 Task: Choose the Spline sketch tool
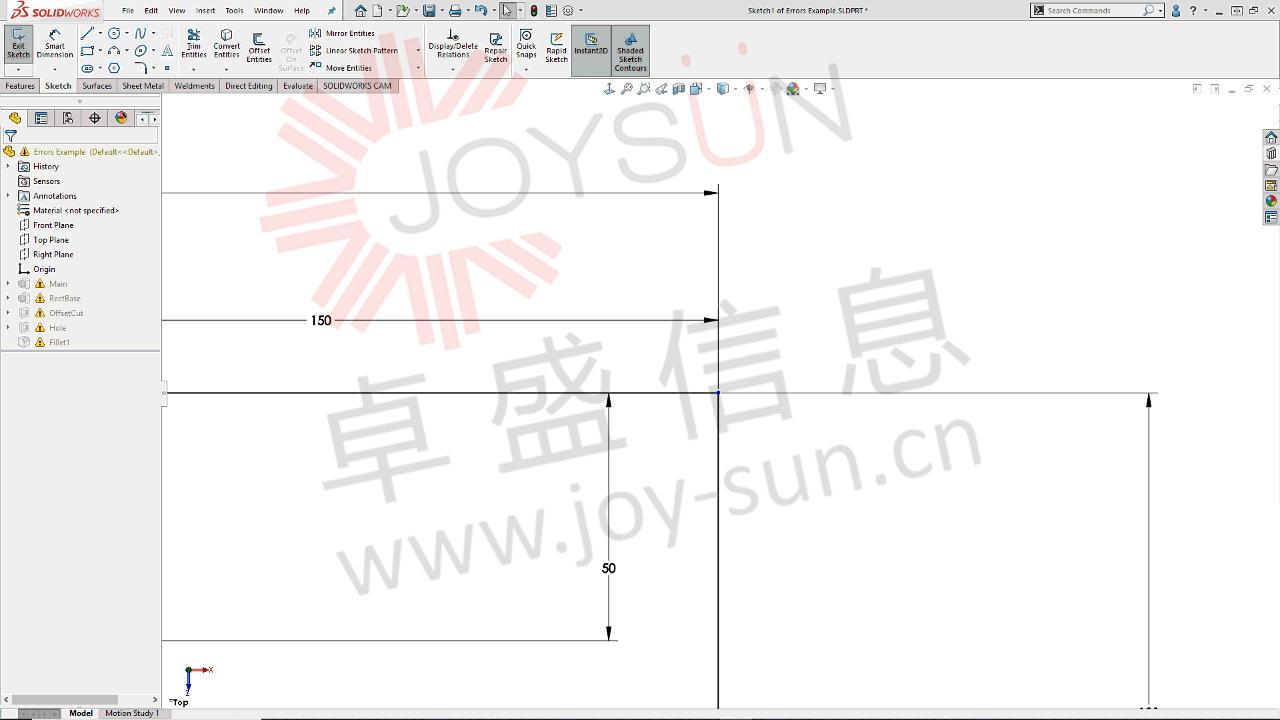click(x=140, y=33)
